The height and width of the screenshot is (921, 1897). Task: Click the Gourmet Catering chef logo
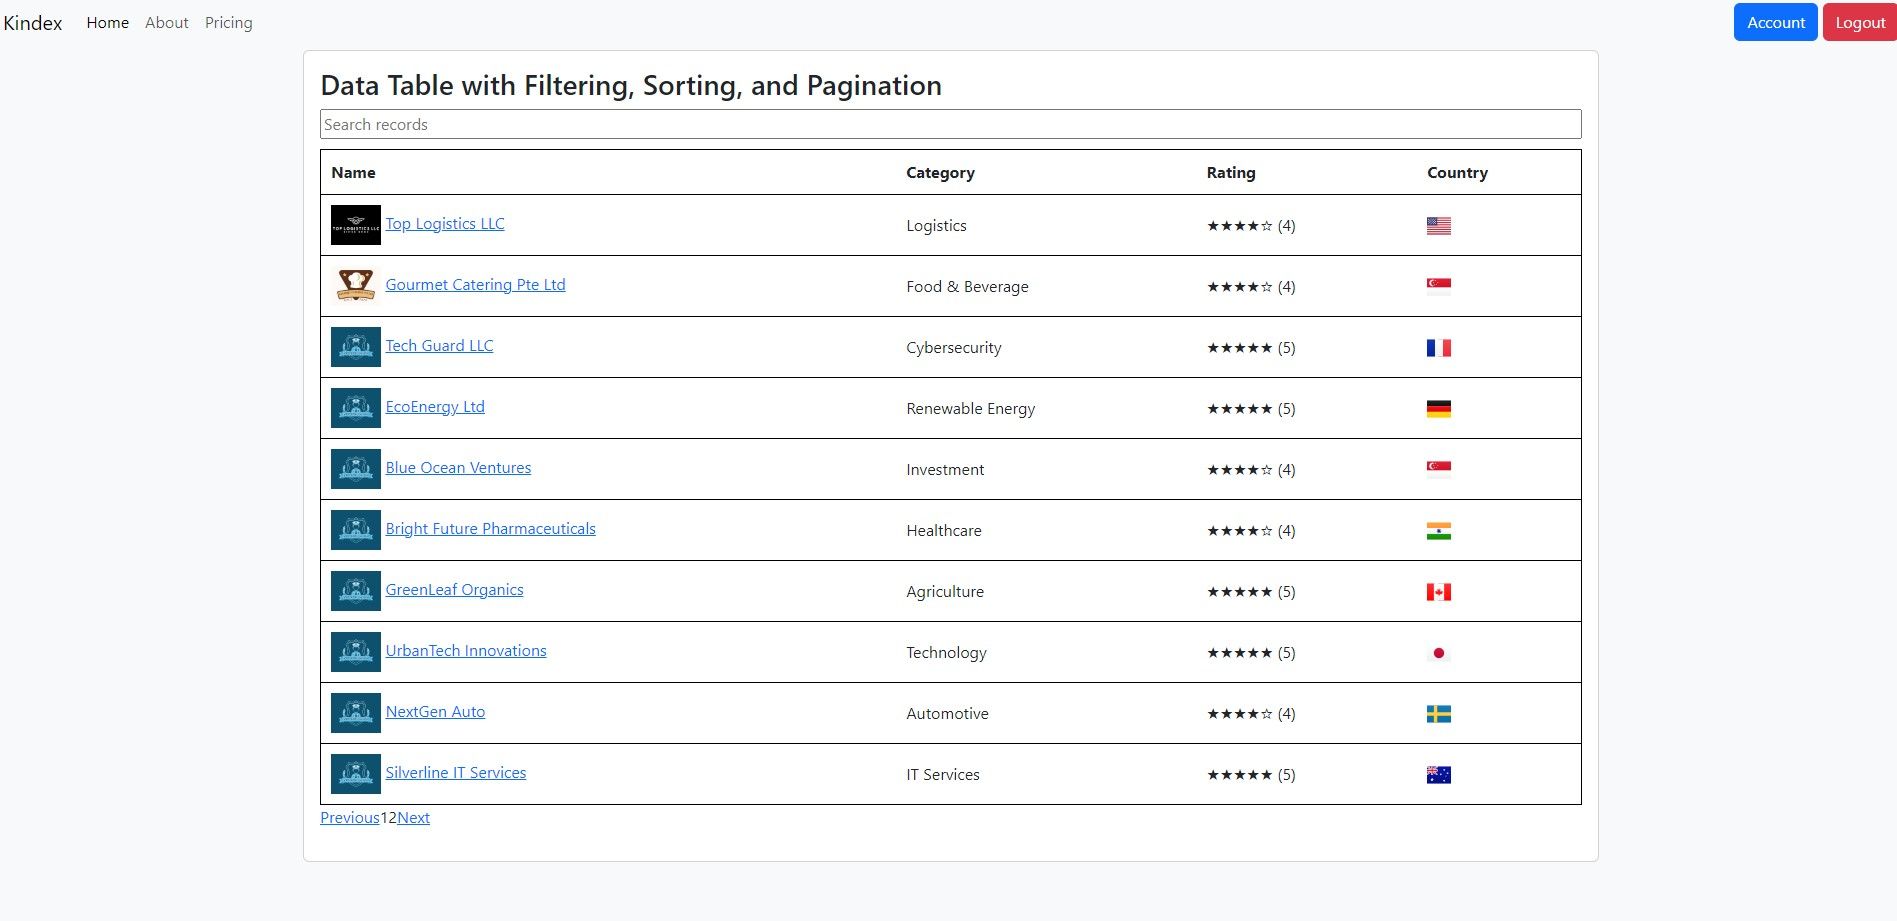pos(356,286)
